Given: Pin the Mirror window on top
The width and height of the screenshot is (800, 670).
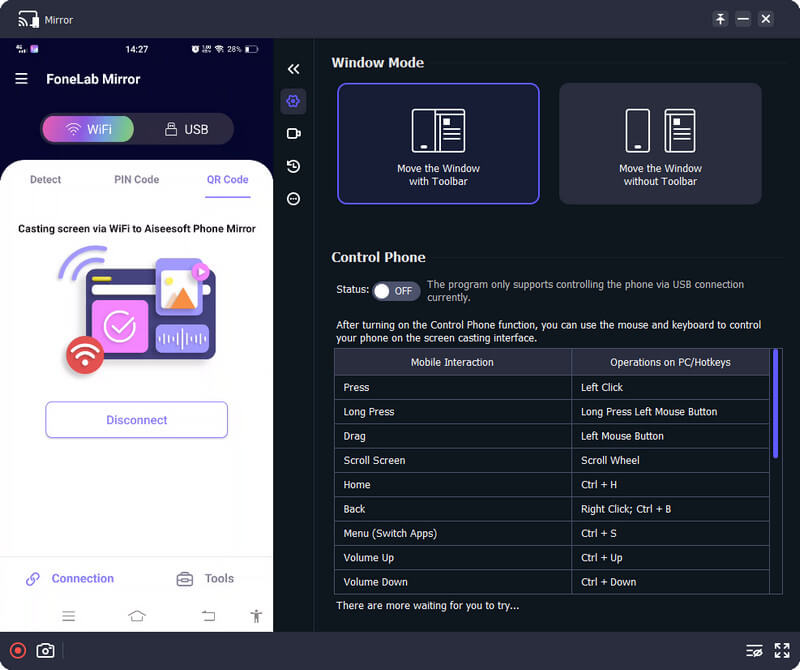Looking at the screenshot, I should 720,19.
